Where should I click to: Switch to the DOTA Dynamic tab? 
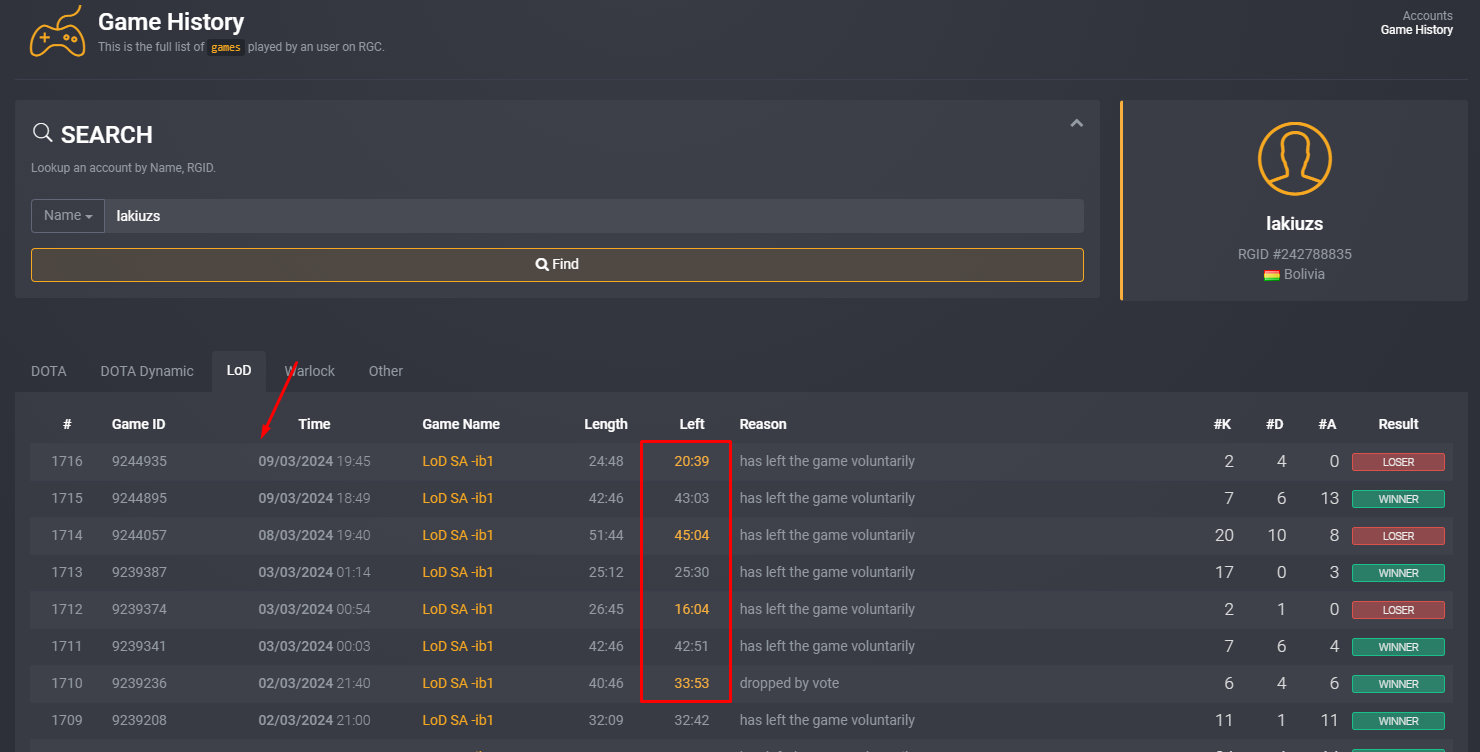click(147, 371)
